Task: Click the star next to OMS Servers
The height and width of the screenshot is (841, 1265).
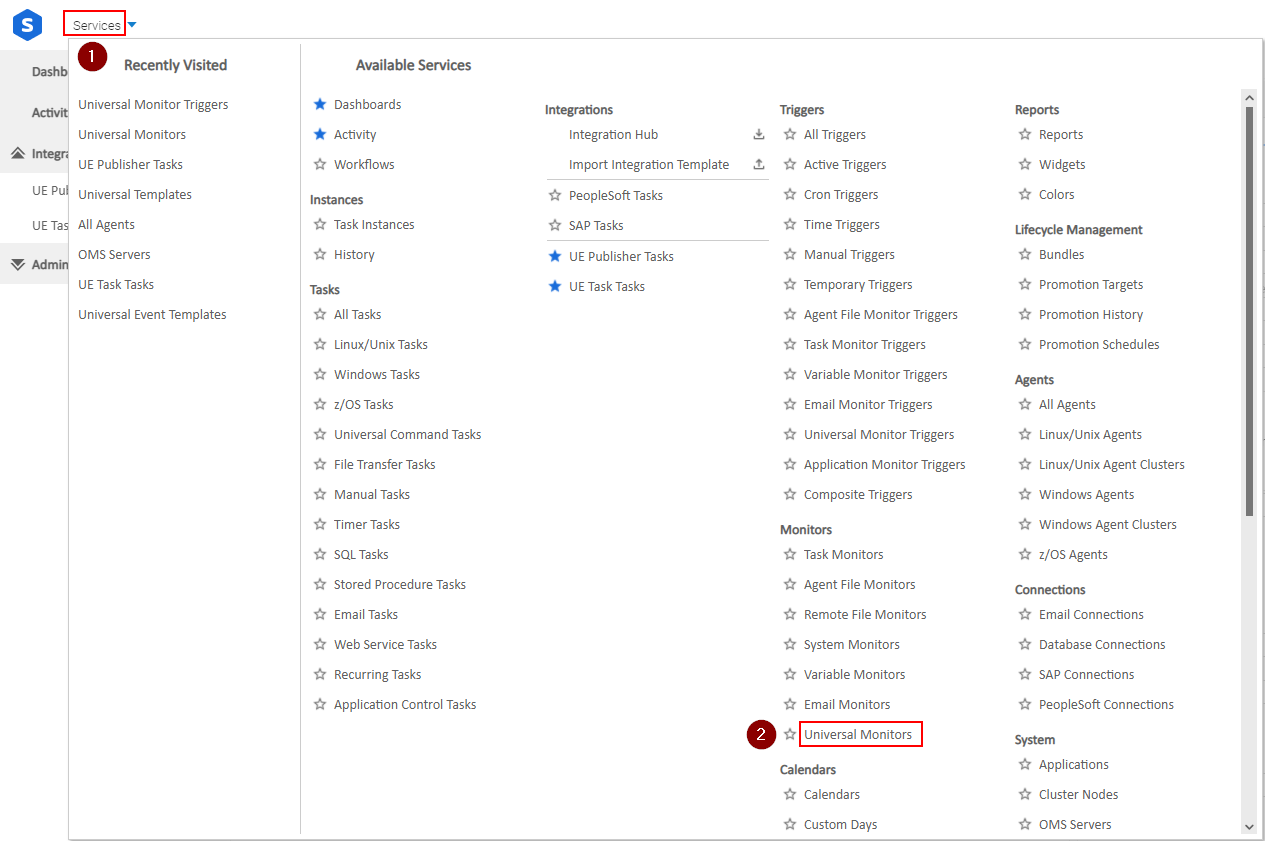Action: click(1025, 825)
